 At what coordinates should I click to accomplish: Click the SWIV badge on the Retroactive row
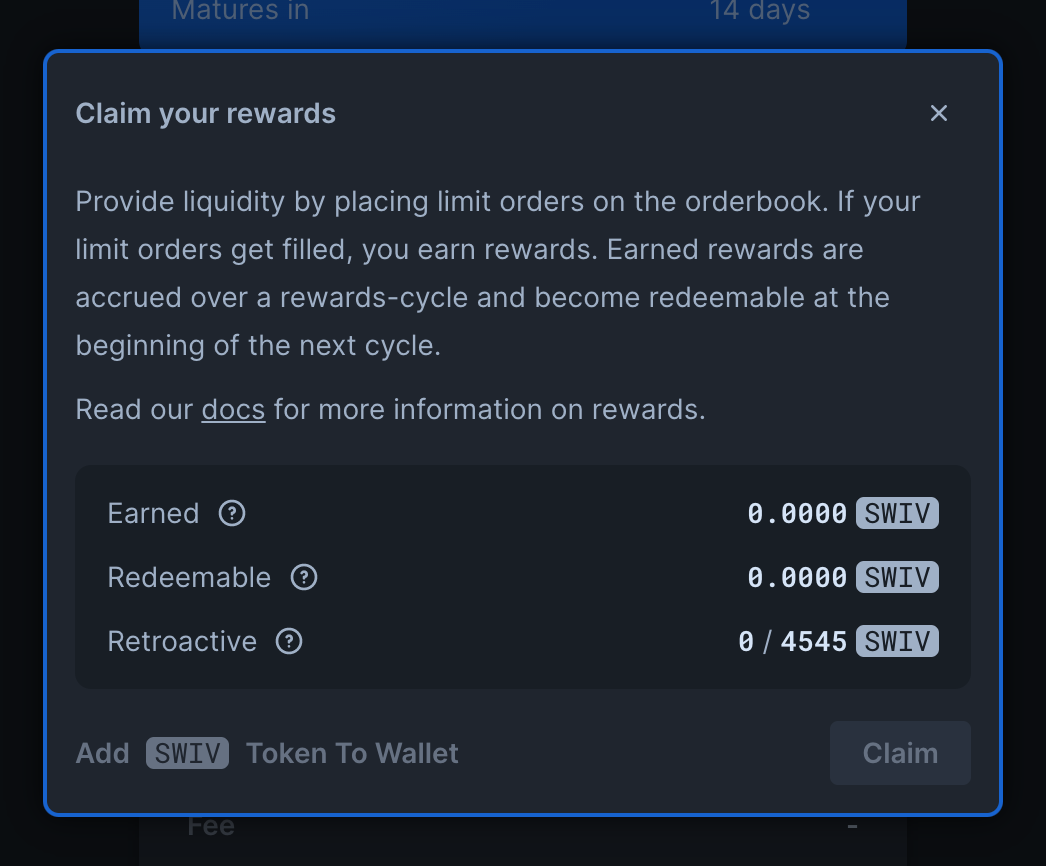[x=897, y=641]
